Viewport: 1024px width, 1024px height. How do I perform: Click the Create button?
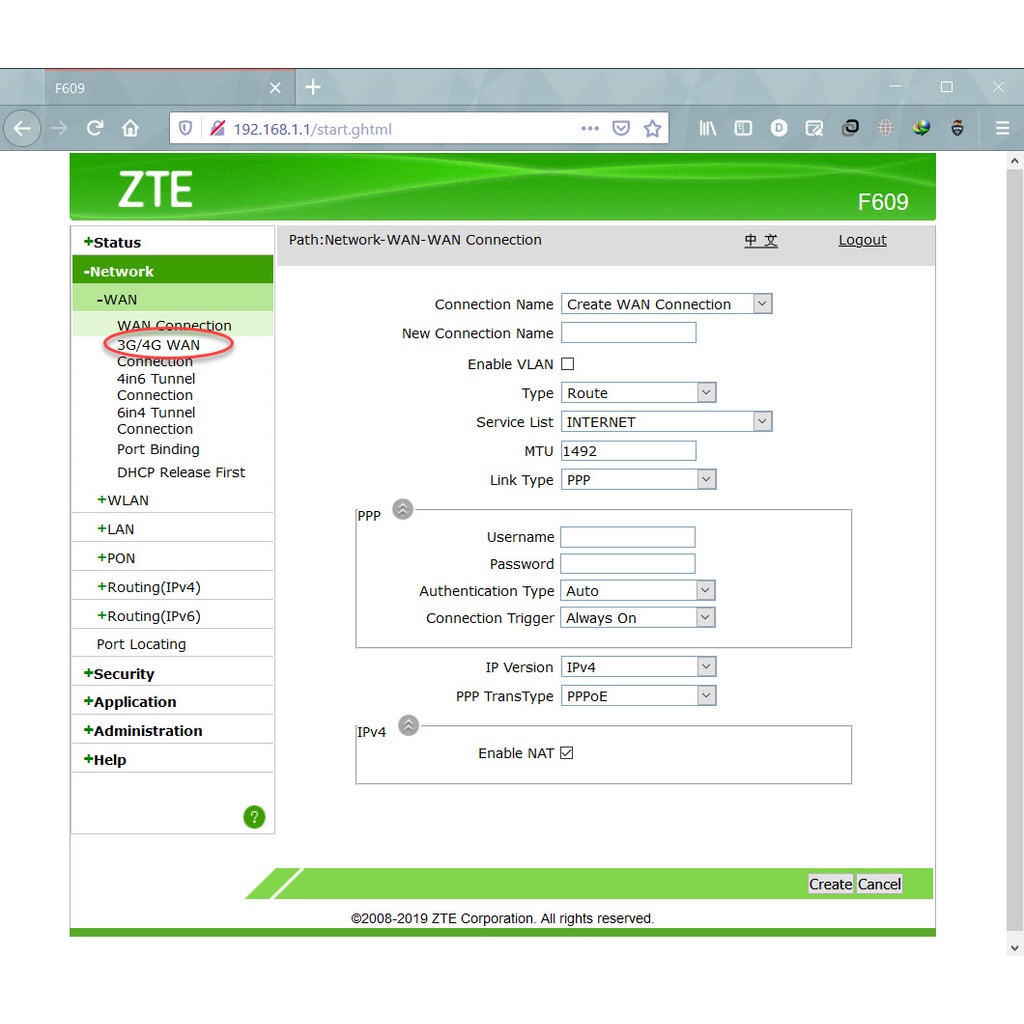[x=830, y=884]
